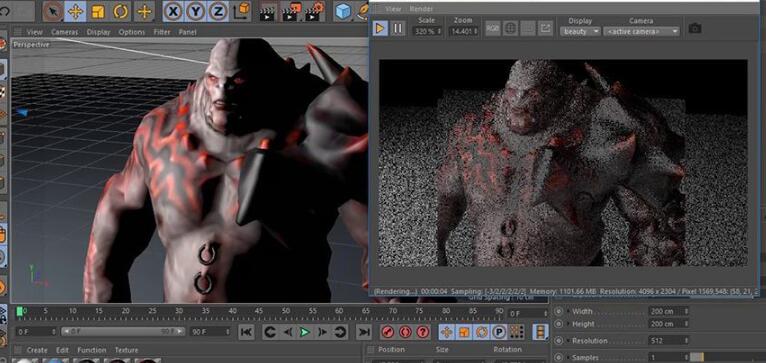Open material manager Texture menu

click(127, 350)
